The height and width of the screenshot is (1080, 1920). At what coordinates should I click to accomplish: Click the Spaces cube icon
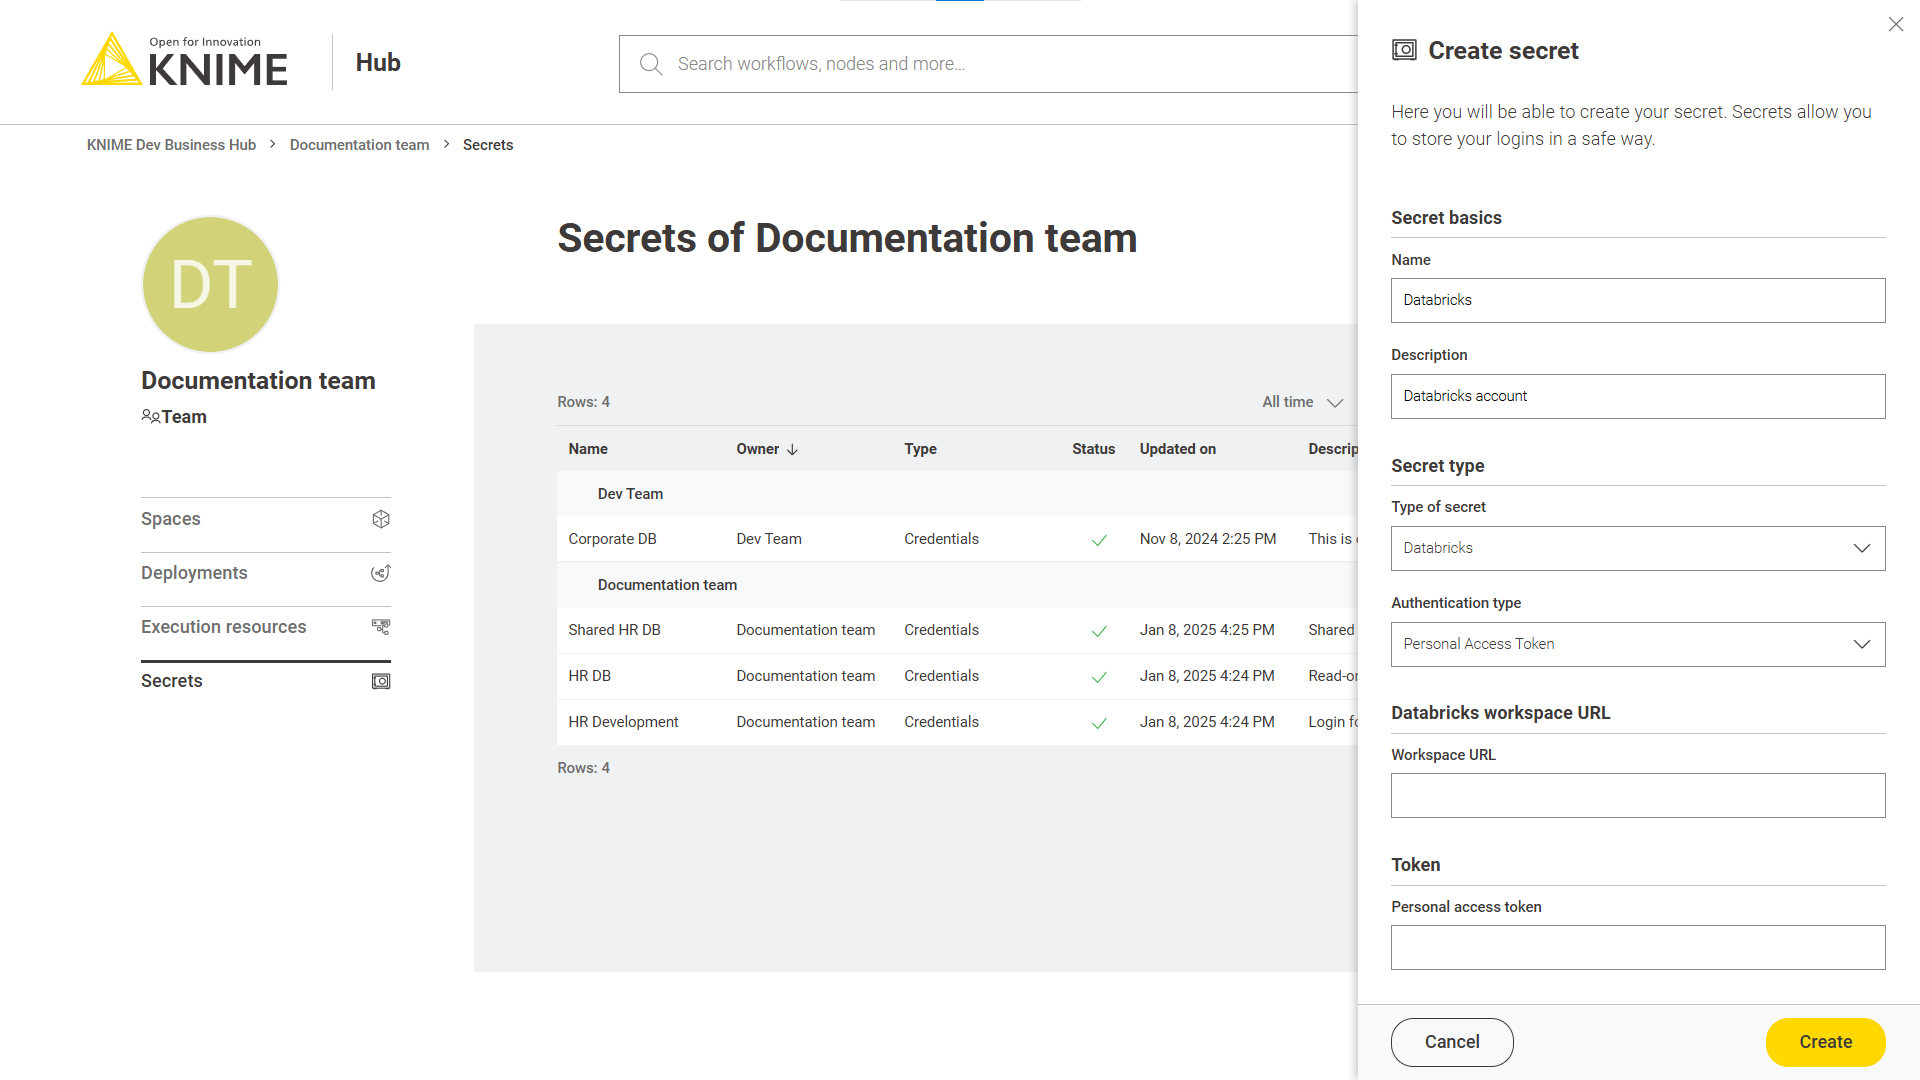coord(381,519)
